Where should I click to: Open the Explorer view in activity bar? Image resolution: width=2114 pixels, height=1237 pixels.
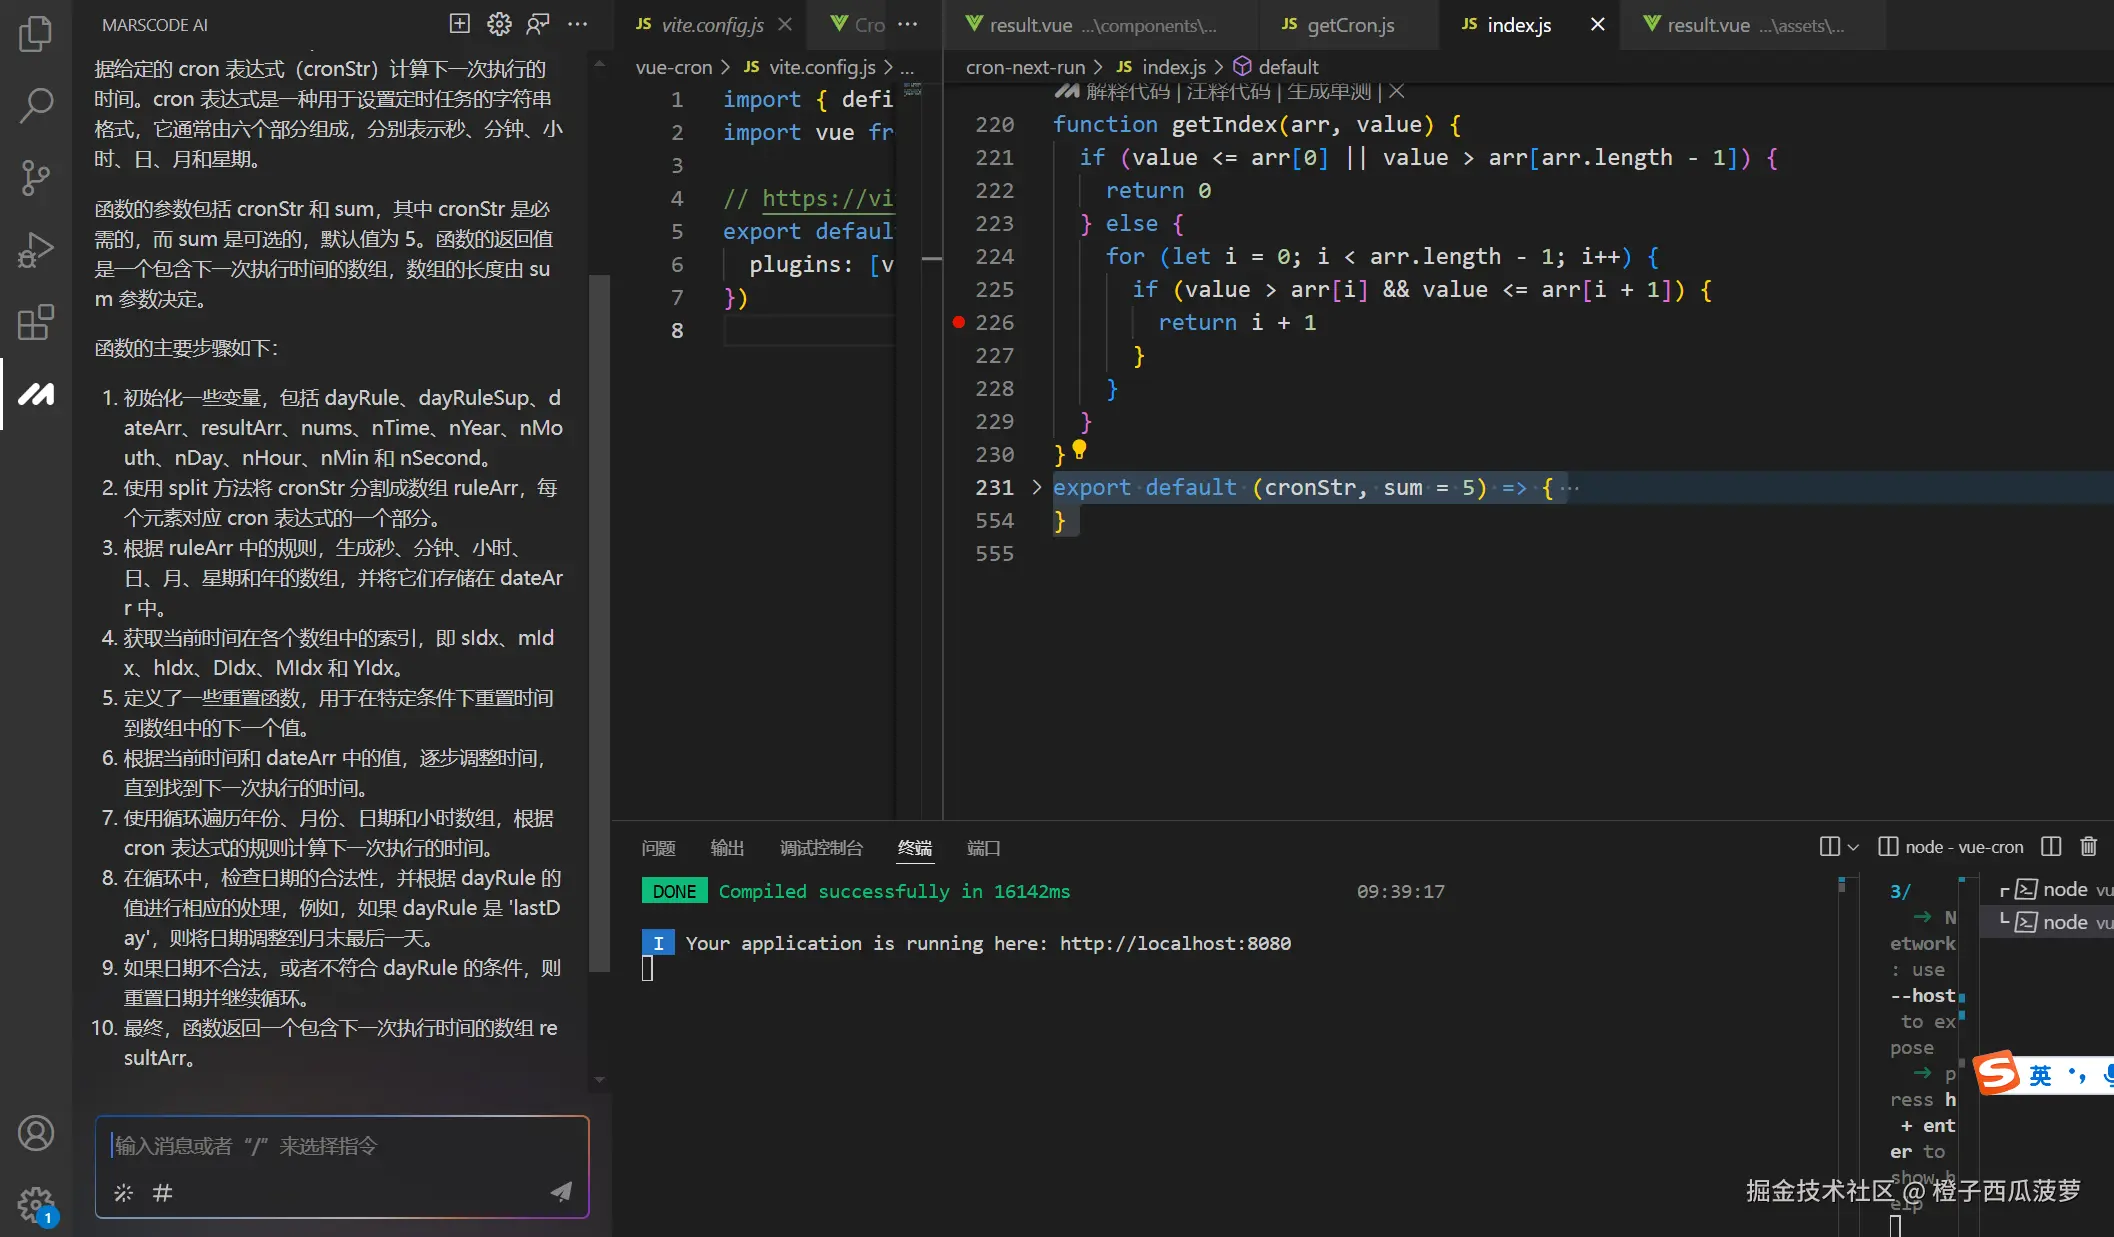[x=36, y=34]
